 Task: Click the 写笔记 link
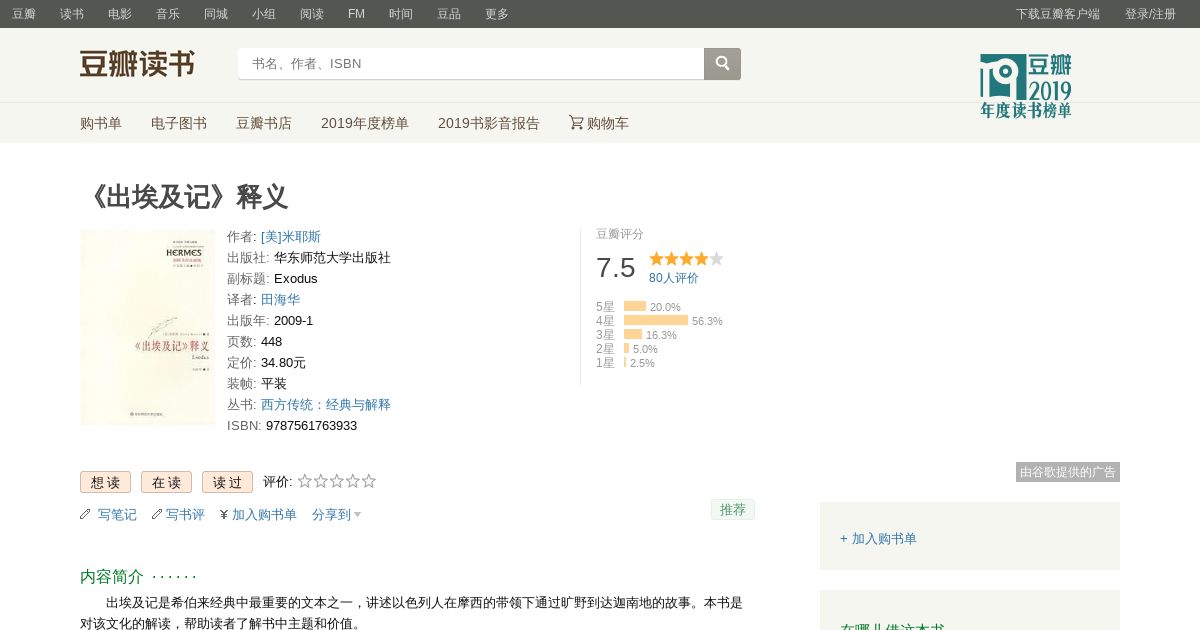pos(117,515)
